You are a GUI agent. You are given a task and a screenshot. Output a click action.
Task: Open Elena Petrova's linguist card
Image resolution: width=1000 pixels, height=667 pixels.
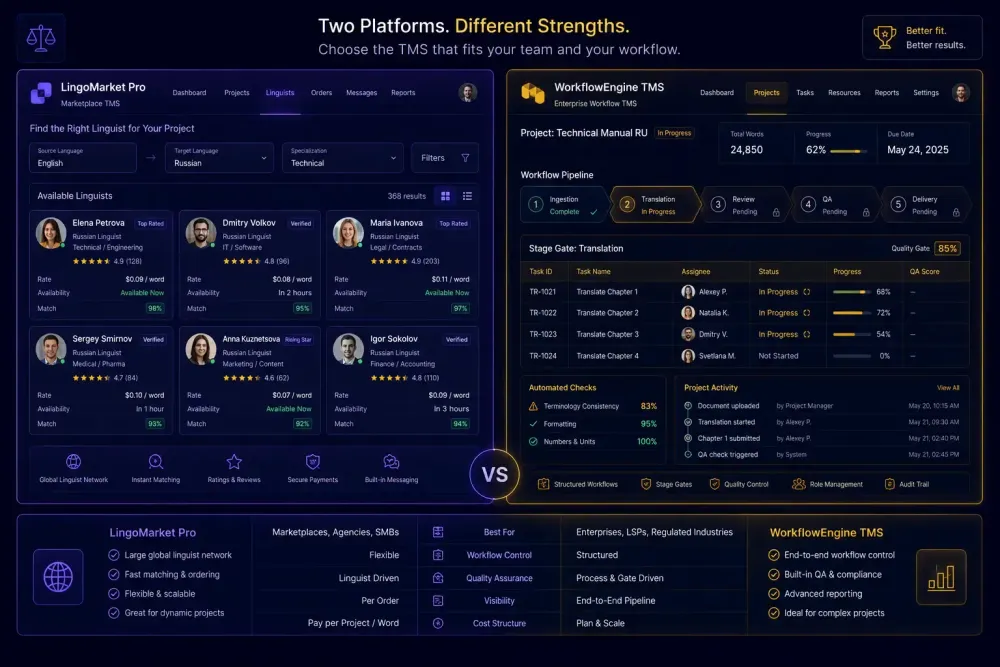(101, 265)
